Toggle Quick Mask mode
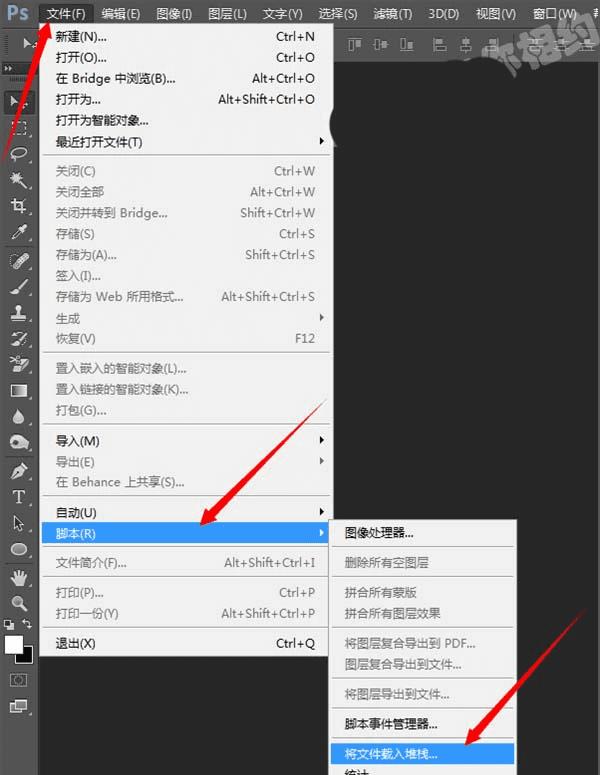 tap(19, 680)
